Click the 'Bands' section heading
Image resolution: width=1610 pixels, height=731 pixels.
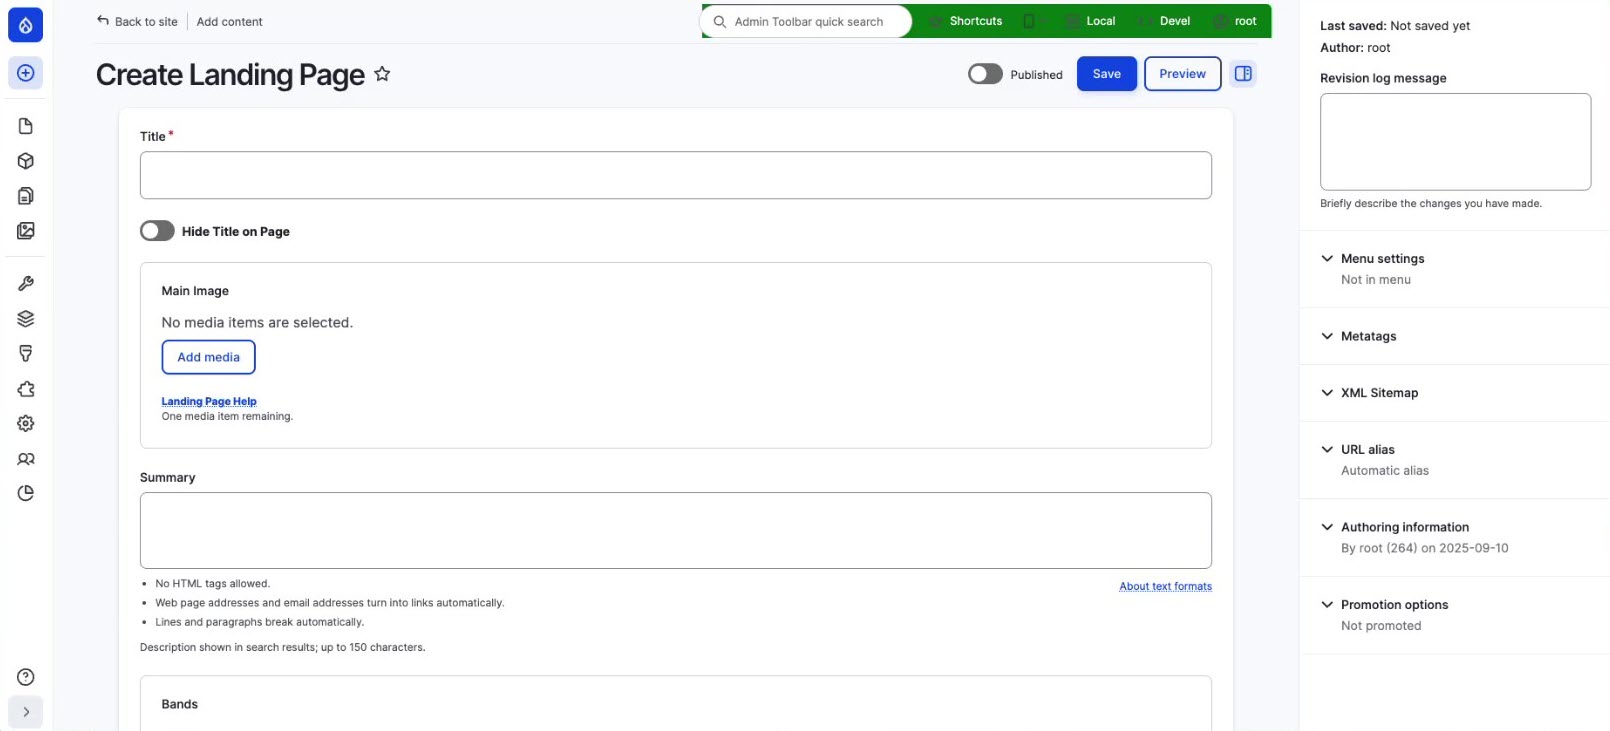click(x=180, y=704)
